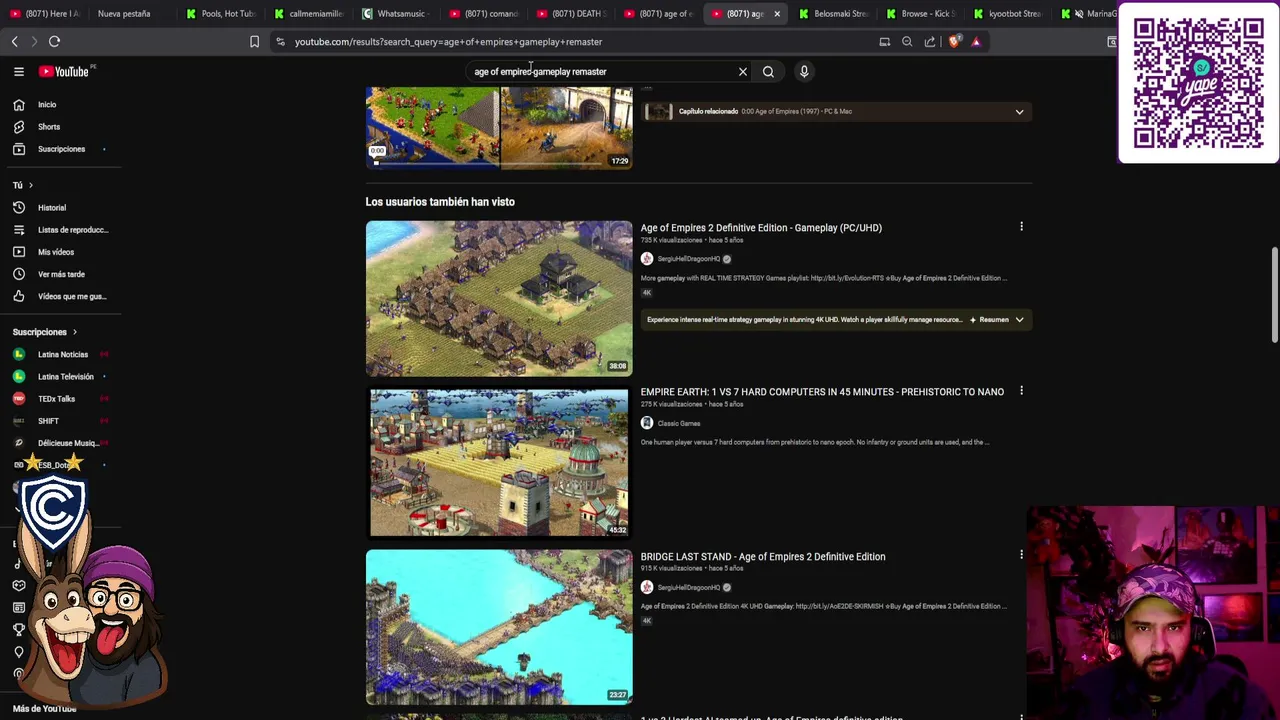
Task: Open Mis vídeos in the sidebar
Action: (x=56, y=252)
